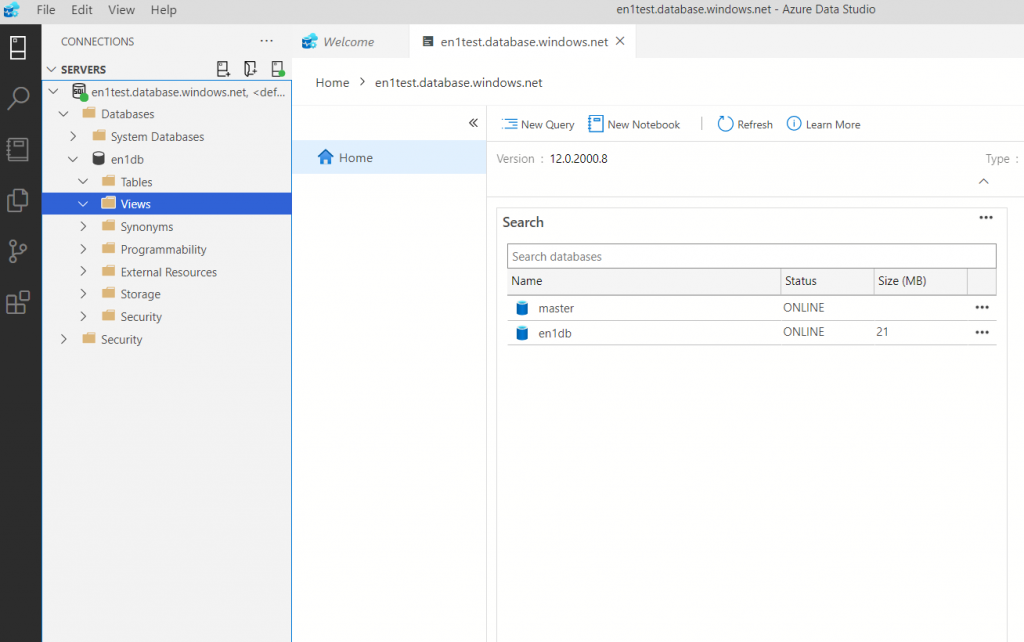Sort by Size (MB) column header
The height and width of the screenshot is (642, 1024).
coord(921,281)
